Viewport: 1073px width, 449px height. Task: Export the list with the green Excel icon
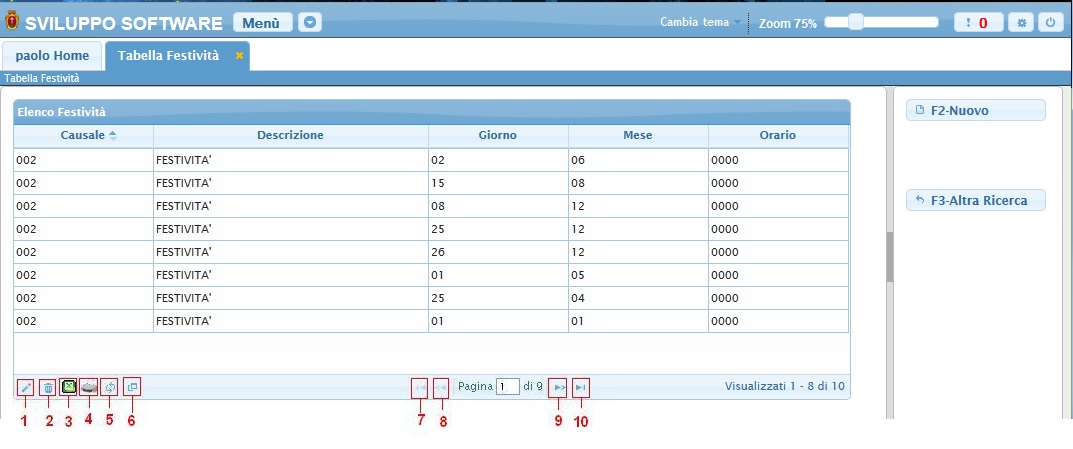coord(68,387)
